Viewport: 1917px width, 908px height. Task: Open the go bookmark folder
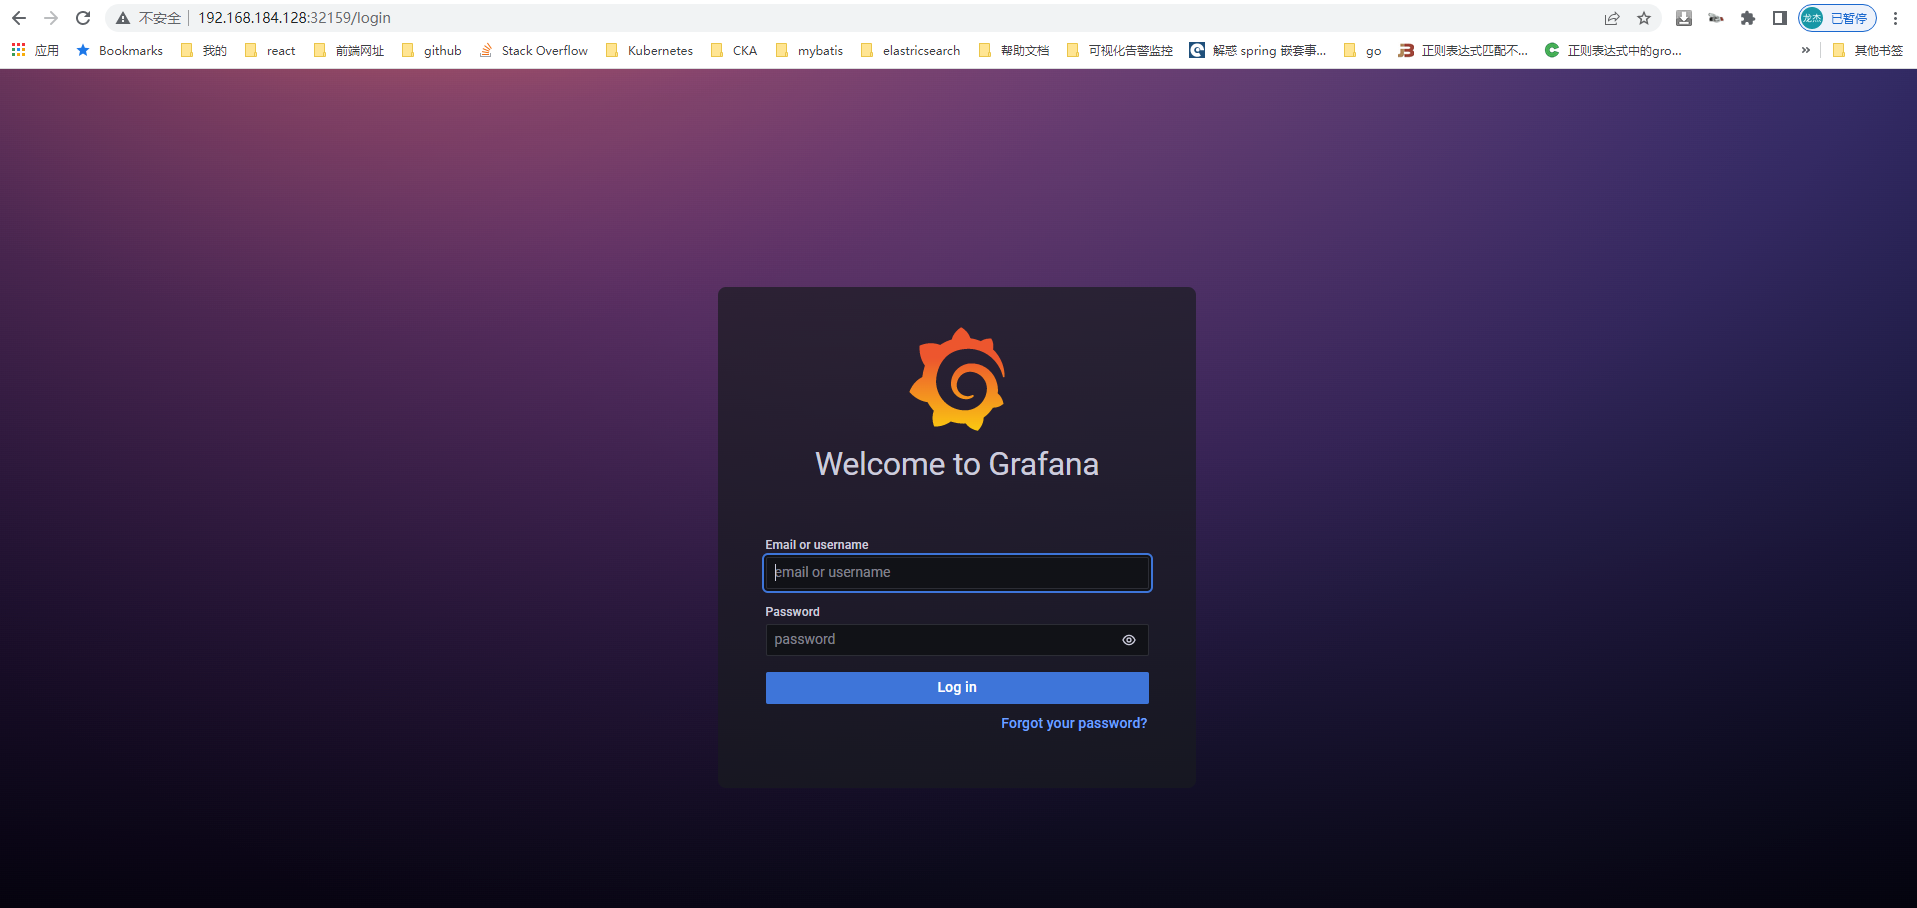point(1362,50)
